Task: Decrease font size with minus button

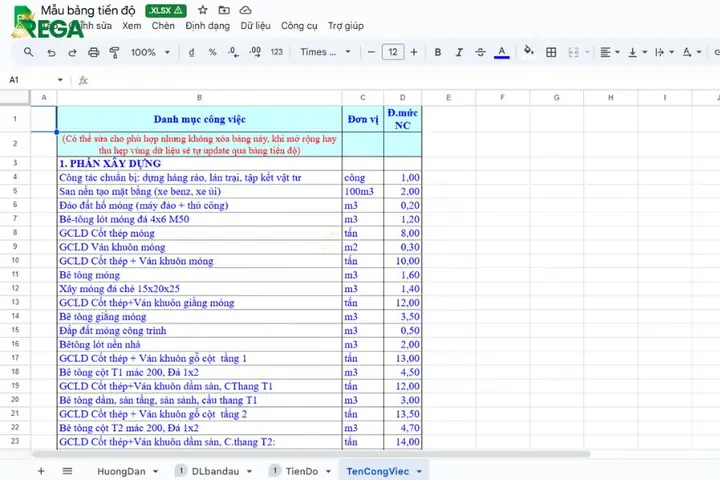Action: [371, 52]
